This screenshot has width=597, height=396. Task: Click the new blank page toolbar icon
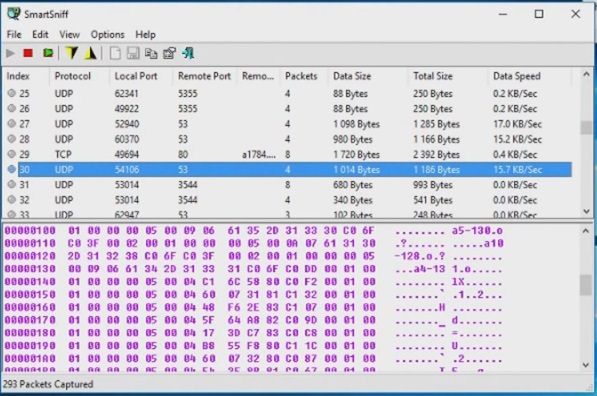point(115,53)
